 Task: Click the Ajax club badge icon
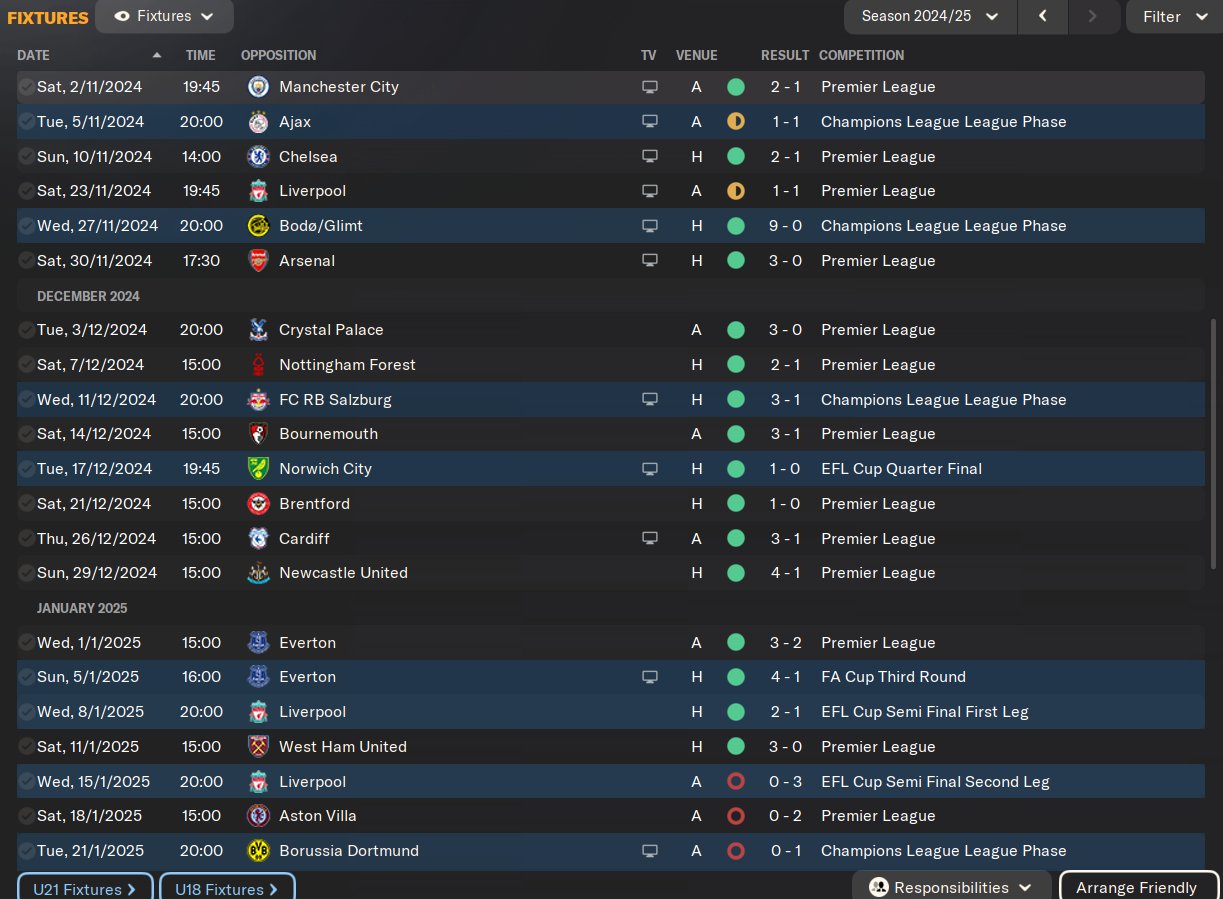(258, 122)
